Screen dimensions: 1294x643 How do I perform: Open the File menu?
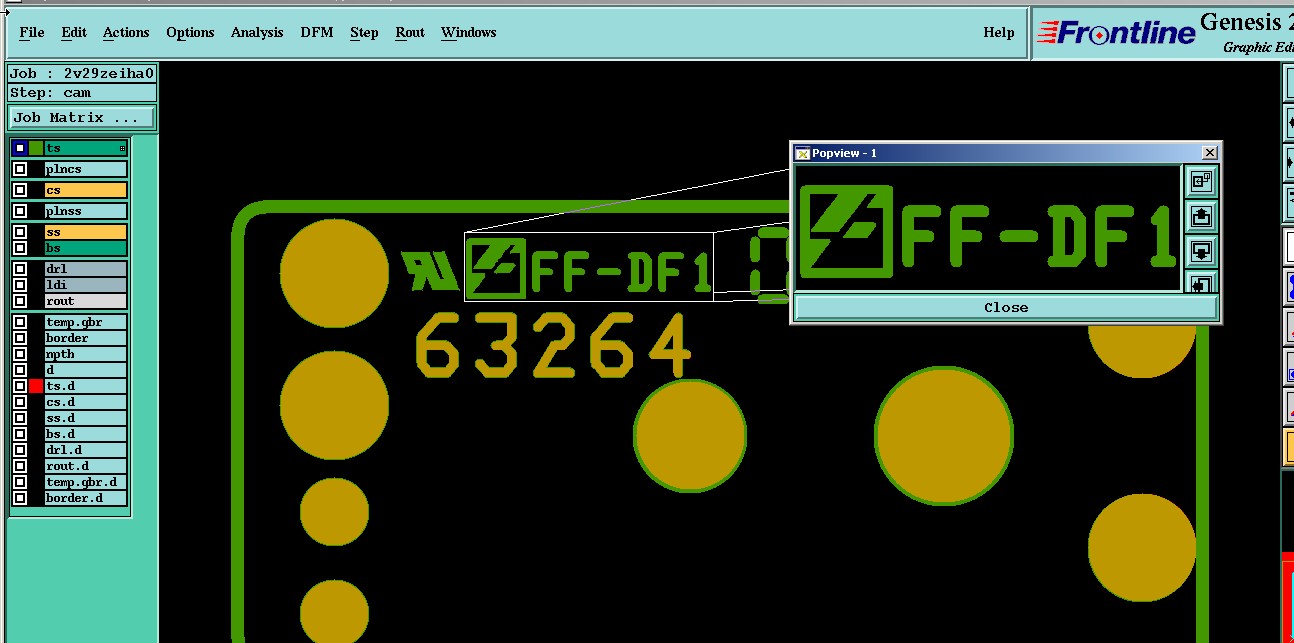click(x=32, y=33)
